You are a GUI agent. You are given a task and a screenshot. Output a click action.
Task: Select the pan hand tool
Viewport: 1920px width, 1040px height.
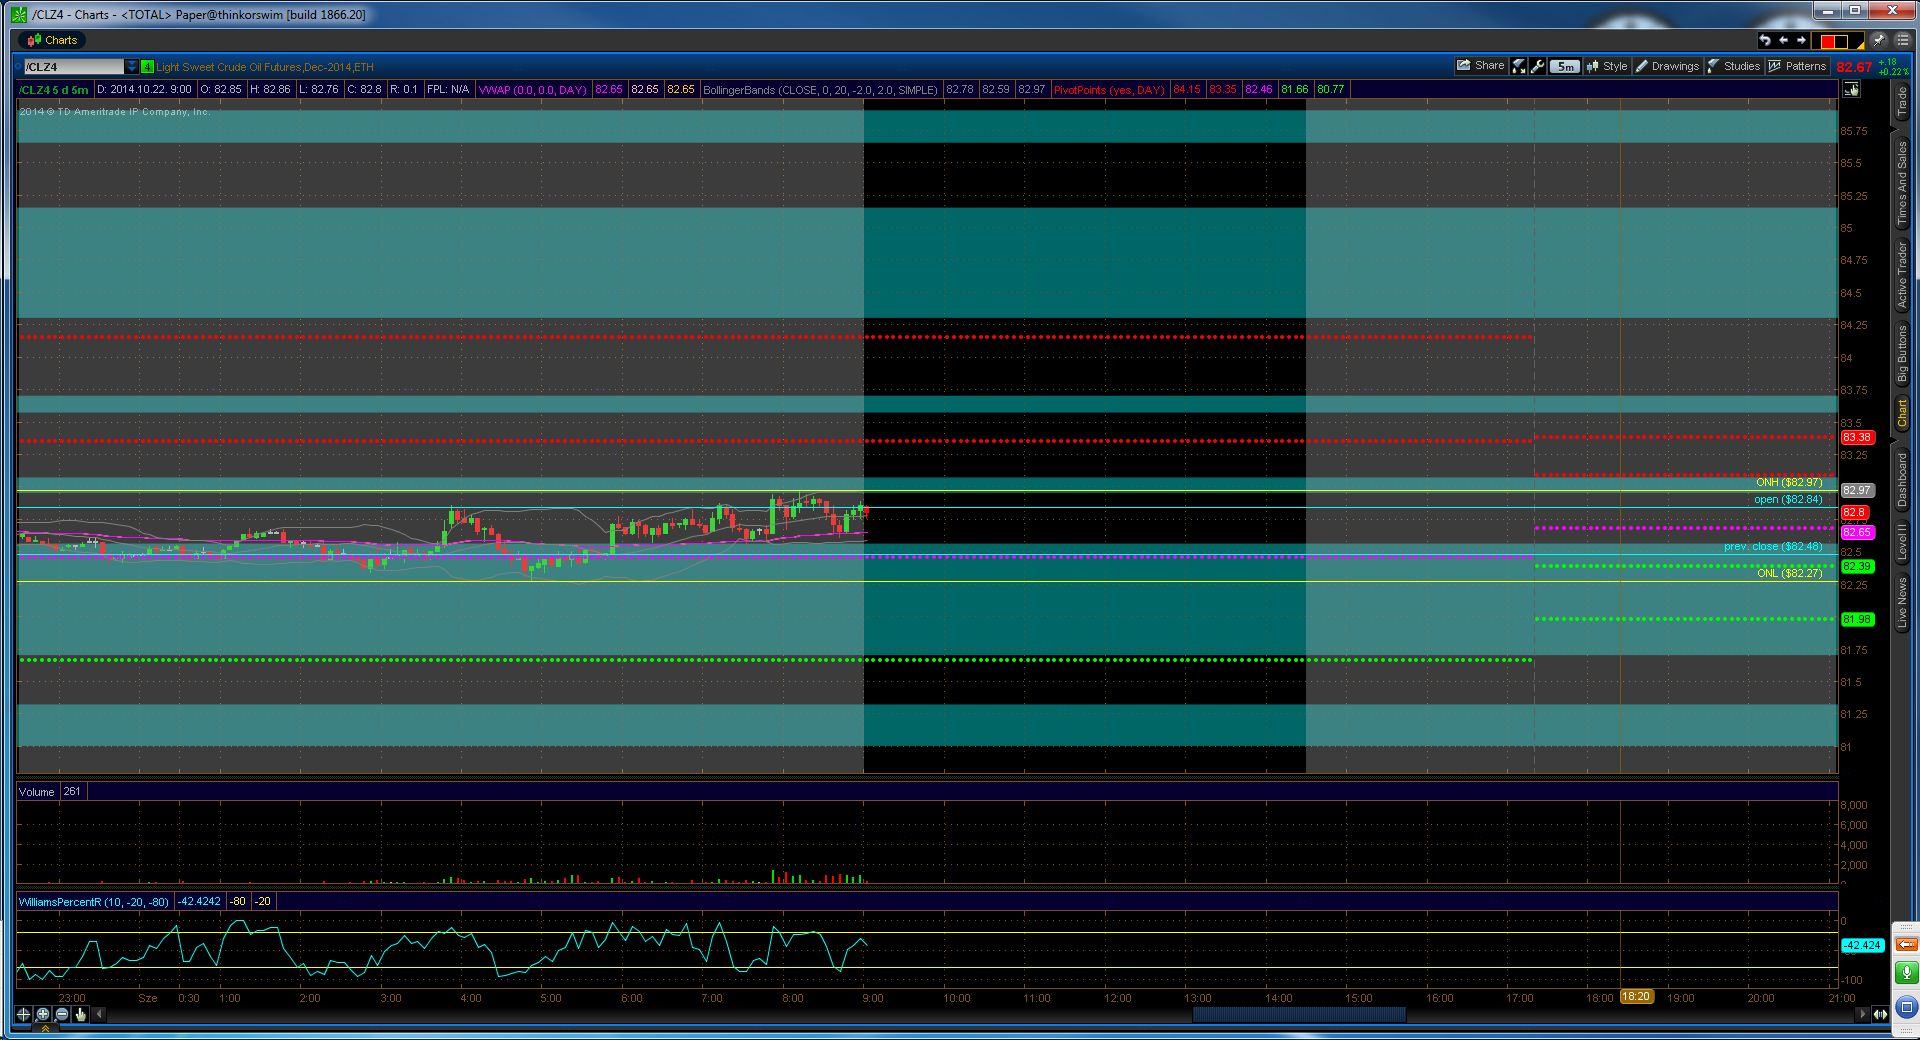(81, 1014)
